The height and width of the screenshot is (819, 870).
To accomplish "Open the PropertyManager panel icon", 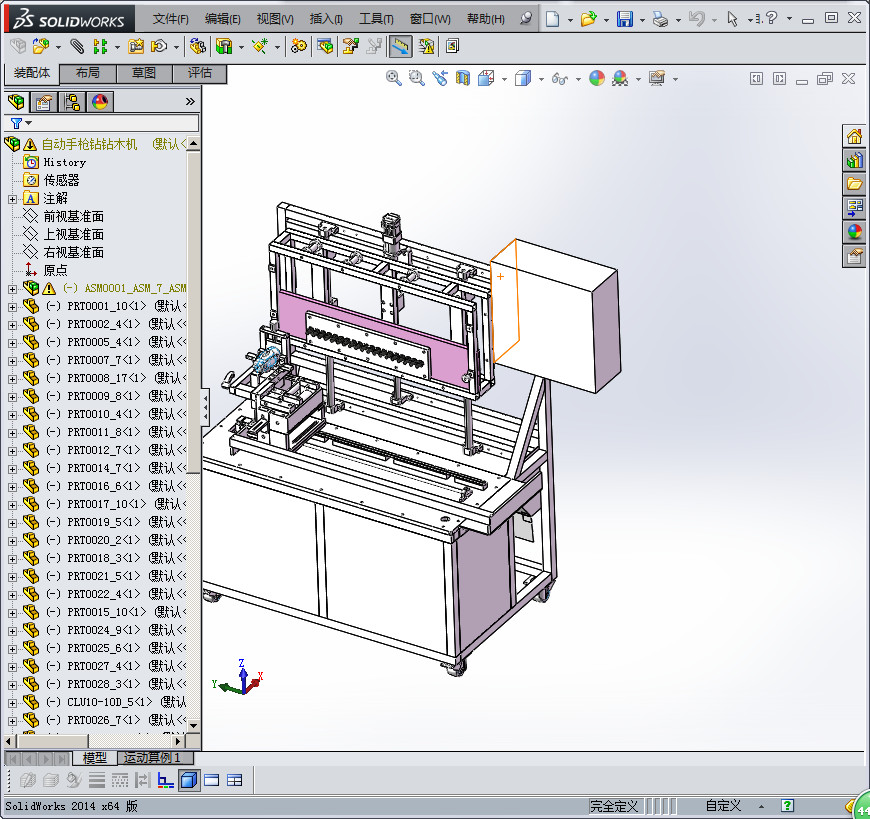I will pos(44,101).
